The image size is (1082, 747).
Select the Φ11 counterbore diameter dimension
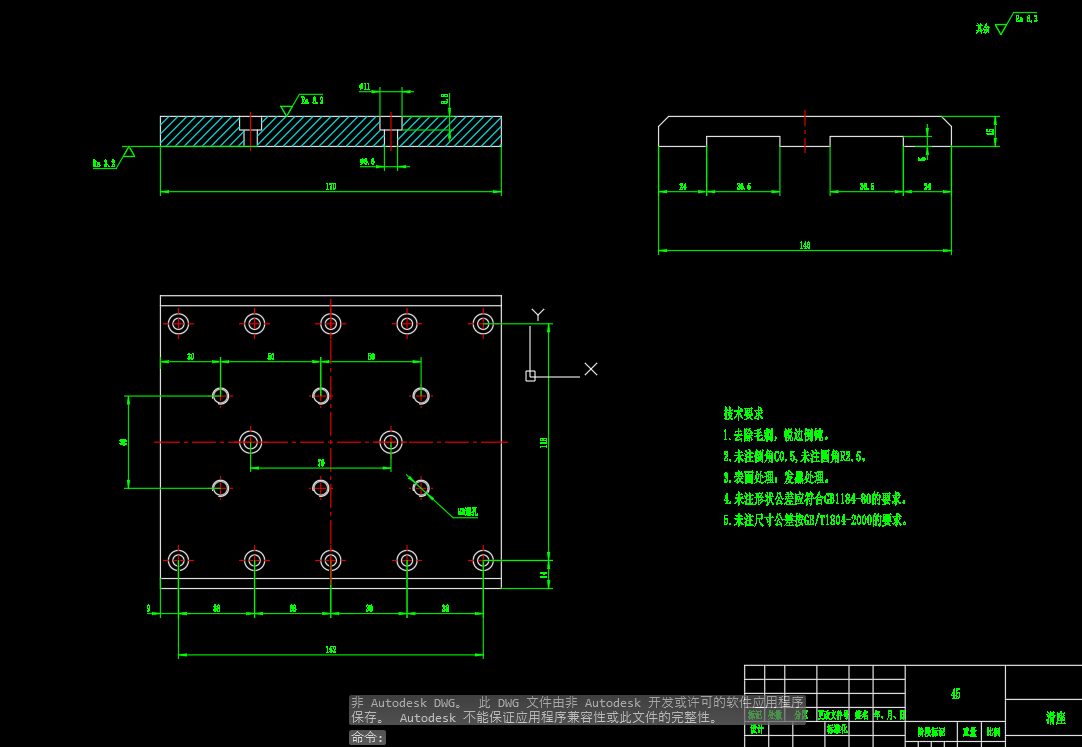365,87
